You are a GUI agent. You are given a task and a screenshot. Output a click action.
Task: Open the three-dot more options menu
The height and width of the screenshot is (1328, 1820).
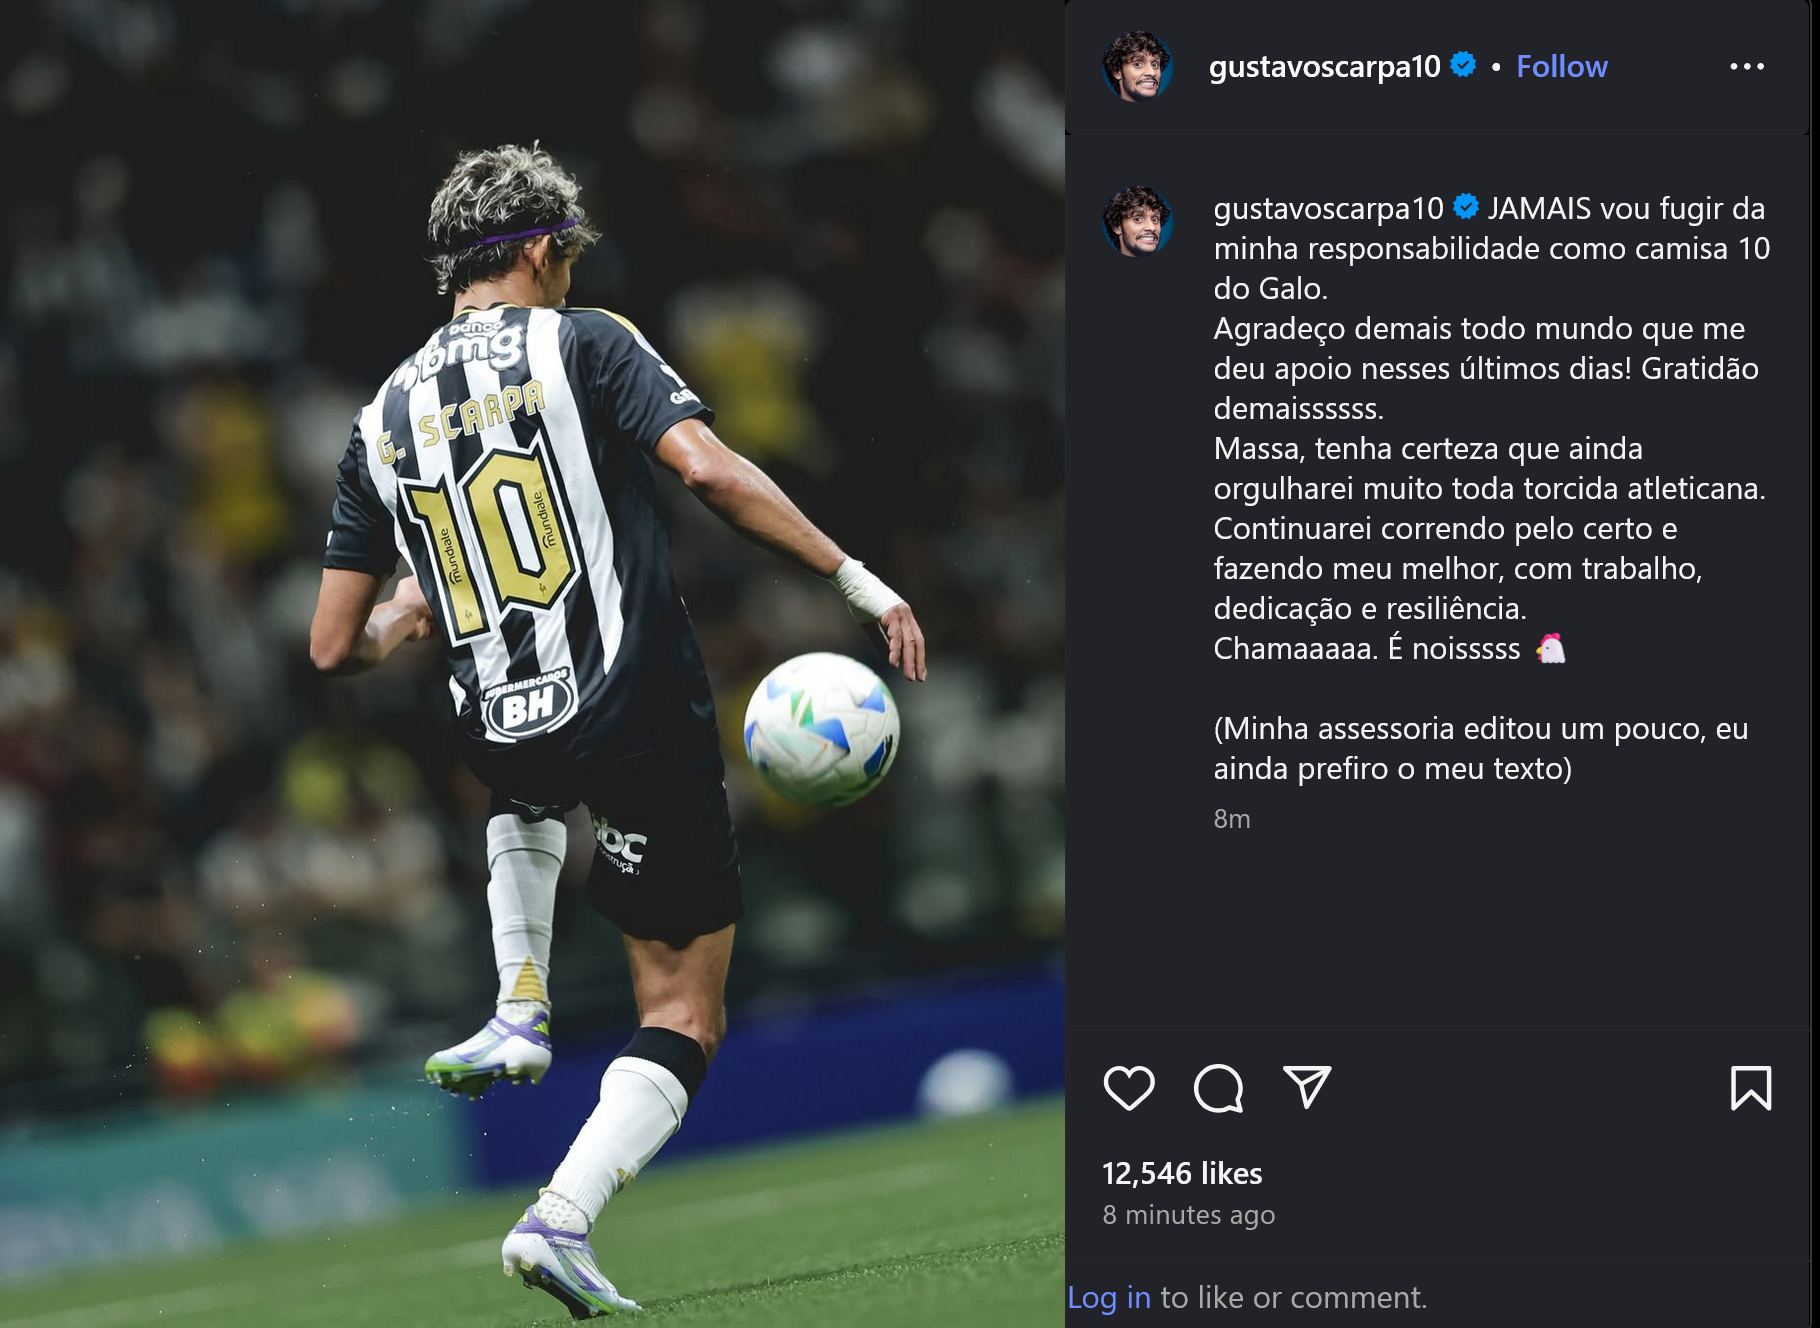click(1747, 67)
